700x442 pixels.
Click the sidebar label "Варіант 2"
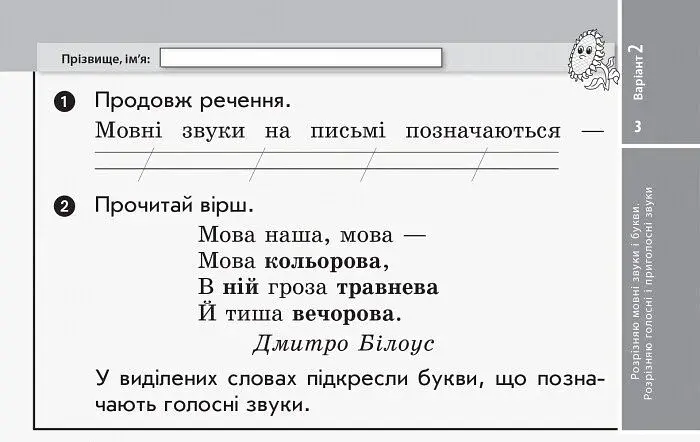pos(638,71)
